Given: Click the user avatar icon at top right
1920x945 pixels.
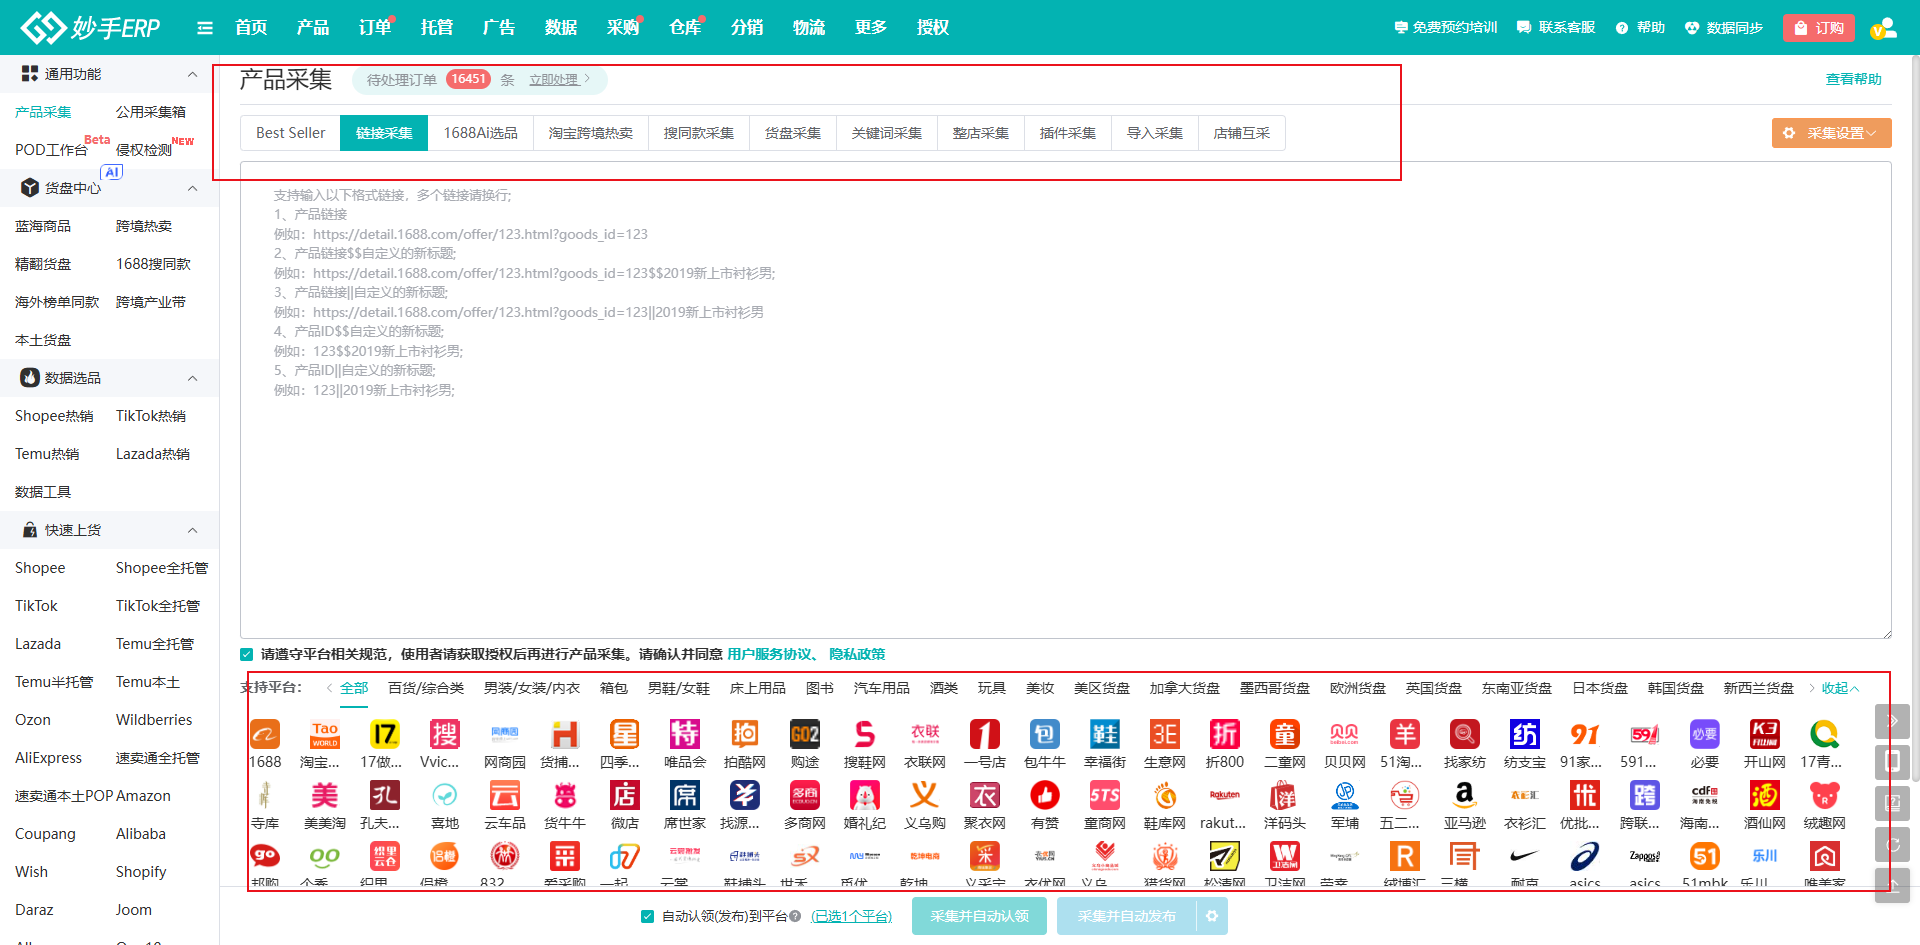Looking at the screenshot, I should (1883, 28).
